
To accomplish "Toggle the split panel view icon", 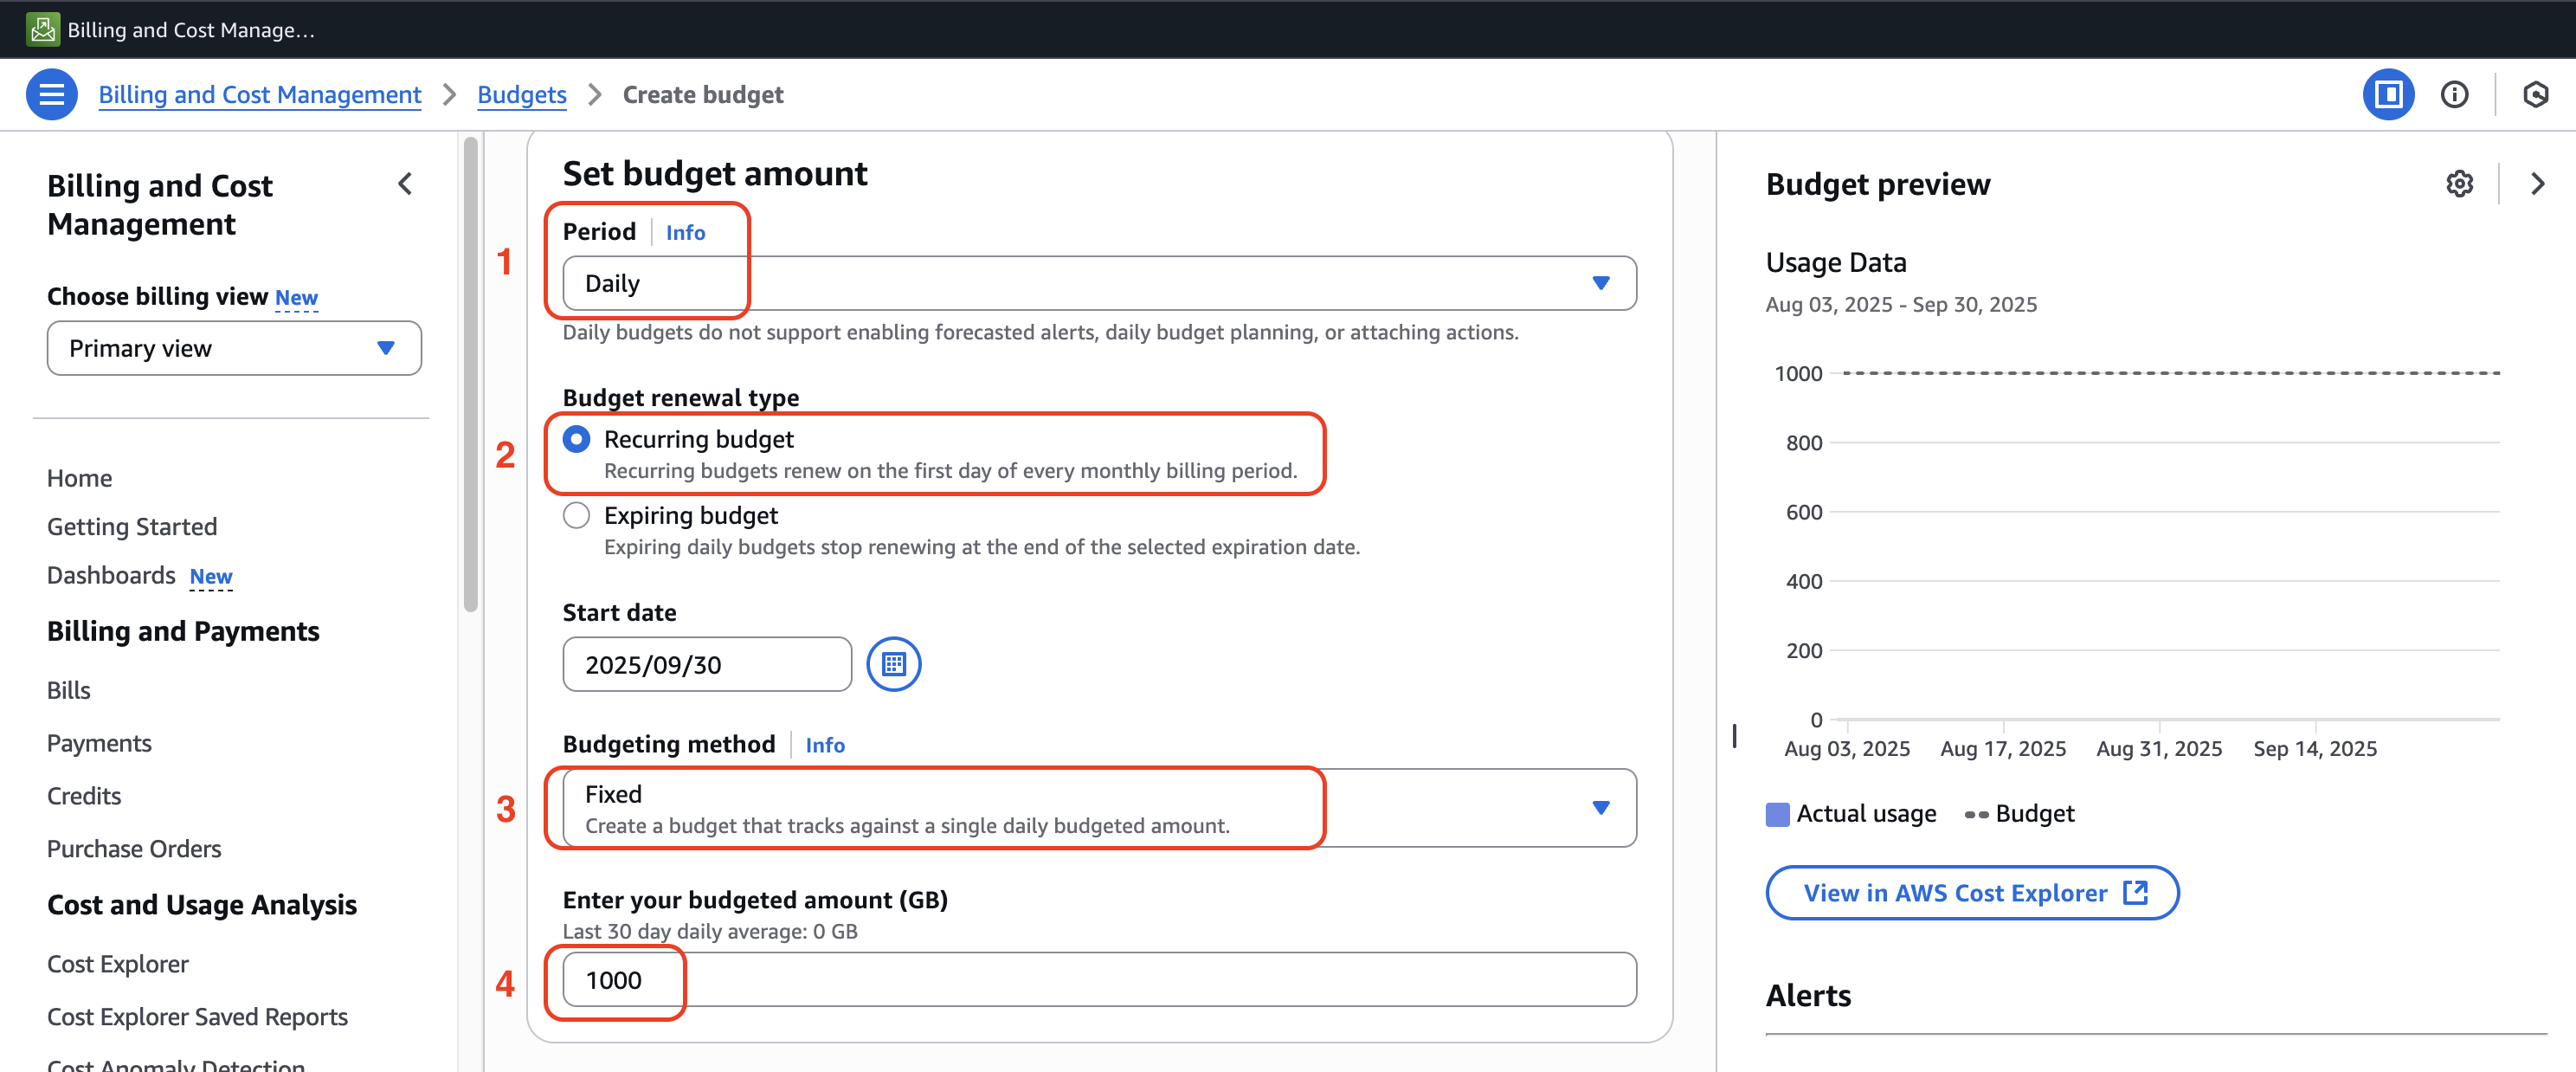I will (x=2388, y=94).
